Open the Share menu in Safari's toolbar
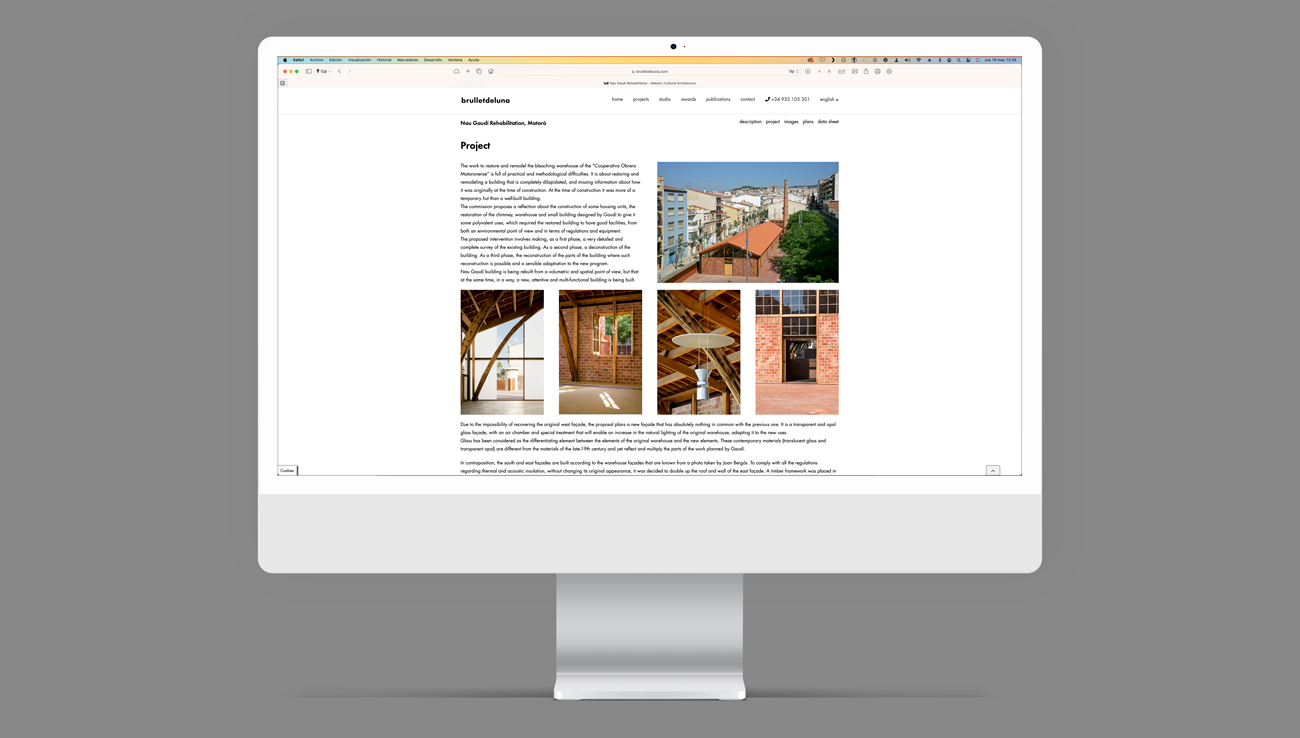The height and width of the screenshot is (738, 1300). coord(866,71)
